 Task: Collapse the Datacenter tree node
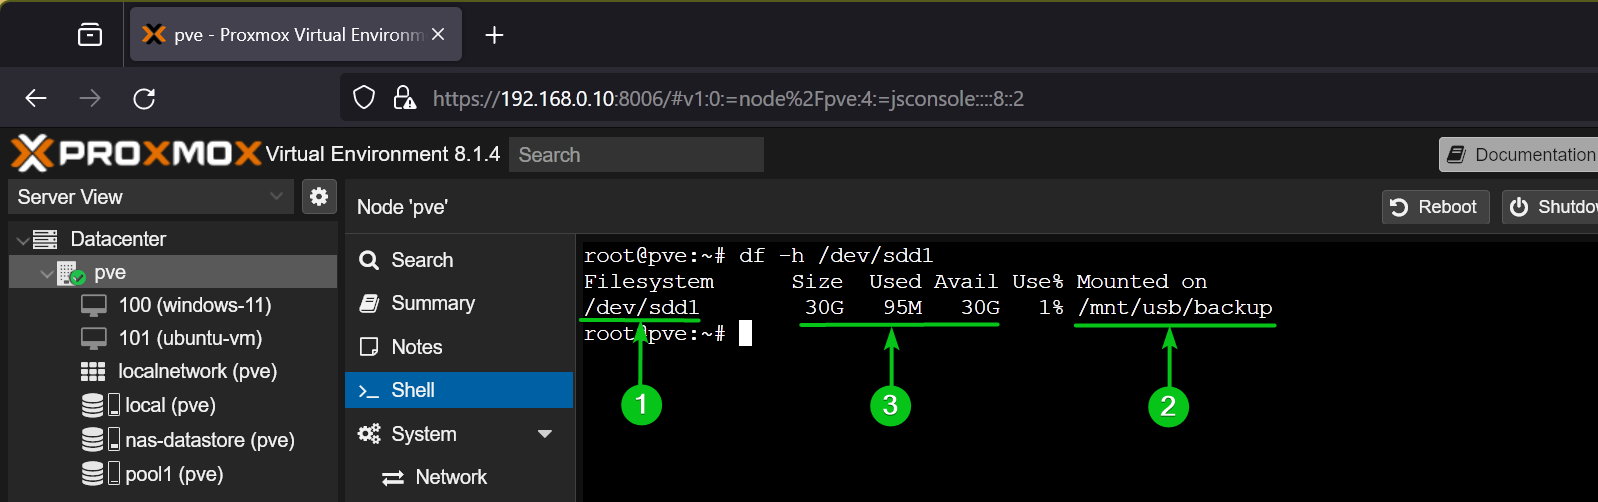[22, 240]
